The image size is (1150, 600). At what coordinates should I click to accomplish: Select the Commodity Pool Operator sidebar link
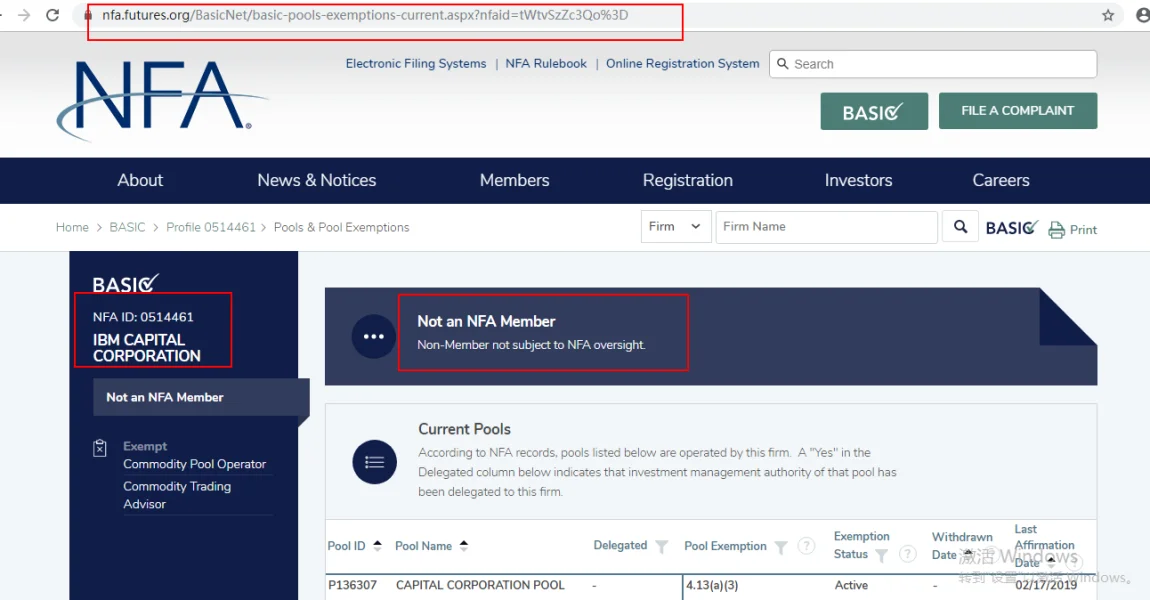coord(194,464)
